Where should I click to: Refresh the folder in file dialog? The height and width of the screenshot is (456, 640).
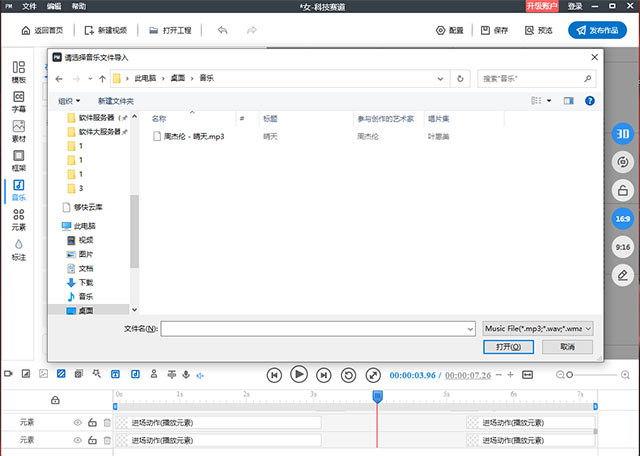459,77
